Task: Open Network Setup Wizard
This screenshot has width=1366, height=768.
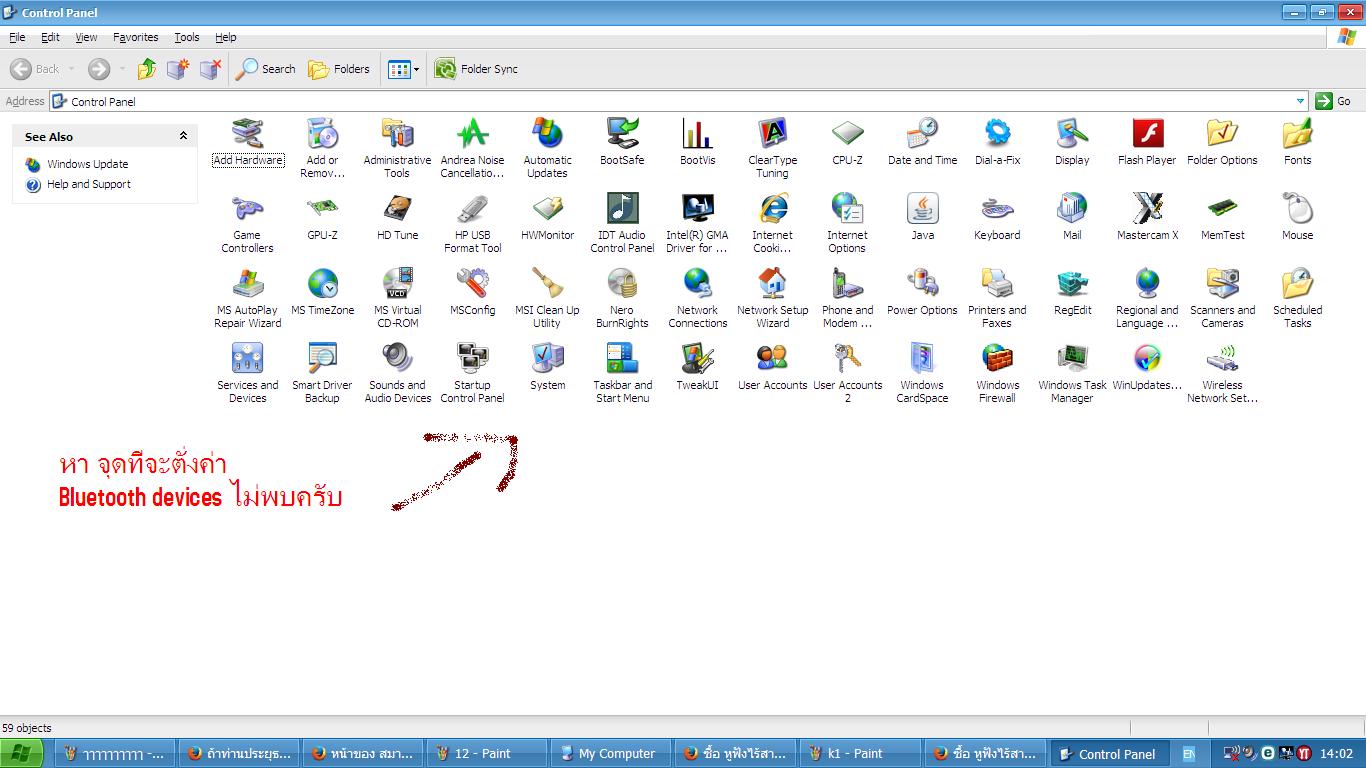Action: tap(772, 299)
